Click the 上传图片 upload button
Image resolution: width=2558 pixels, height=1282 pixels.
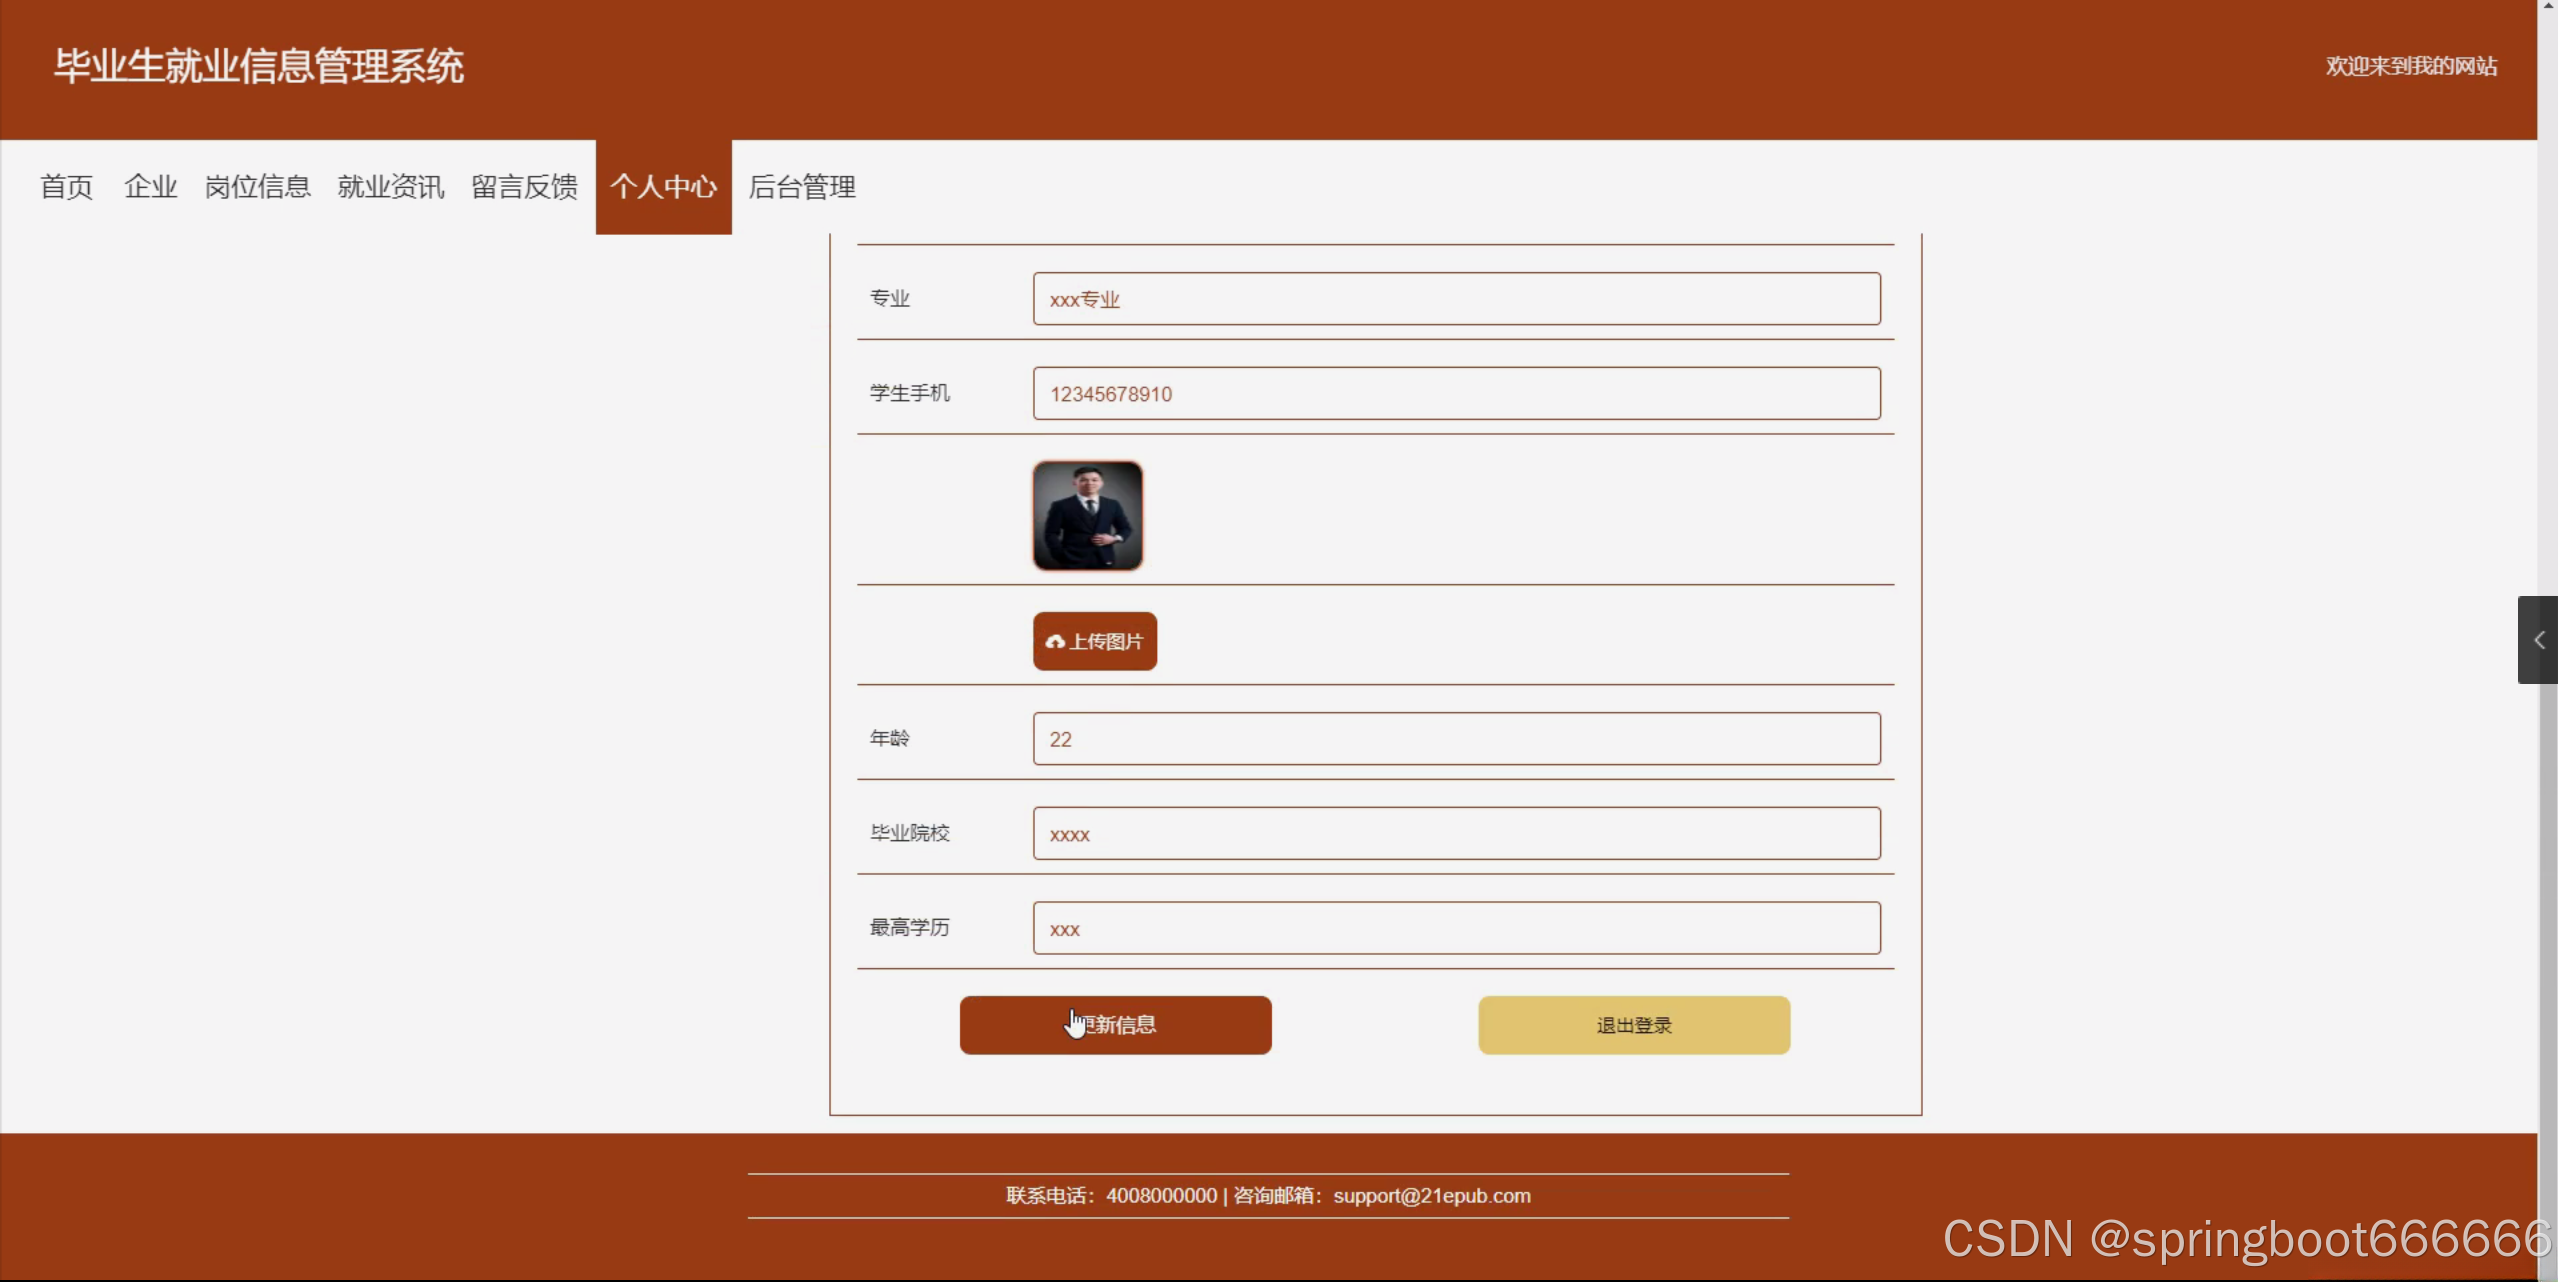(1094, 641)
